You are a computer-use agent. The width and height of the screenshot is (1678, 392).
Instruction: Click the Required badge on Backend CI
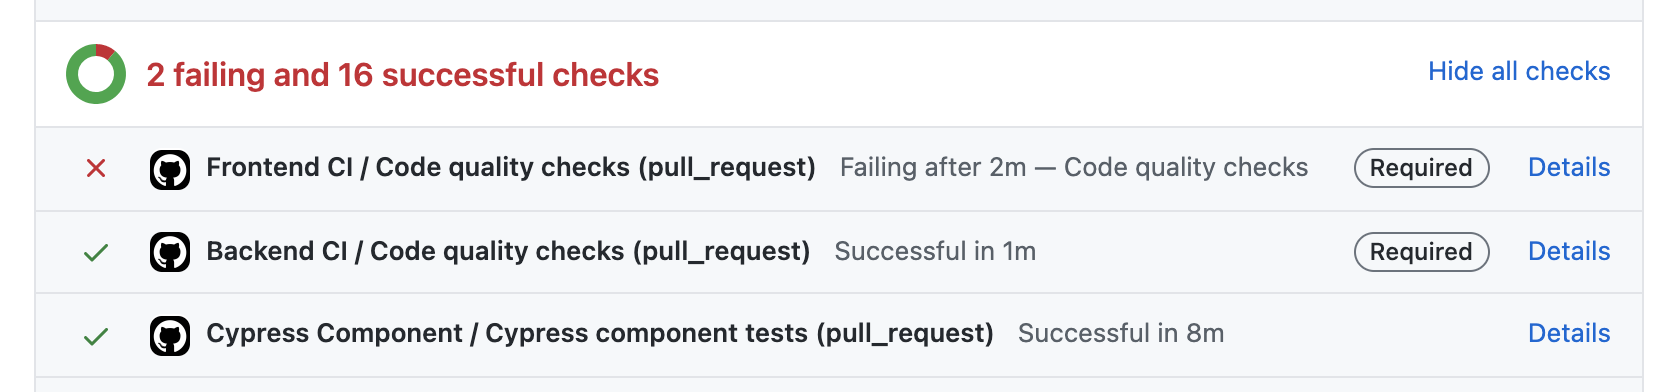(1421, 252)
